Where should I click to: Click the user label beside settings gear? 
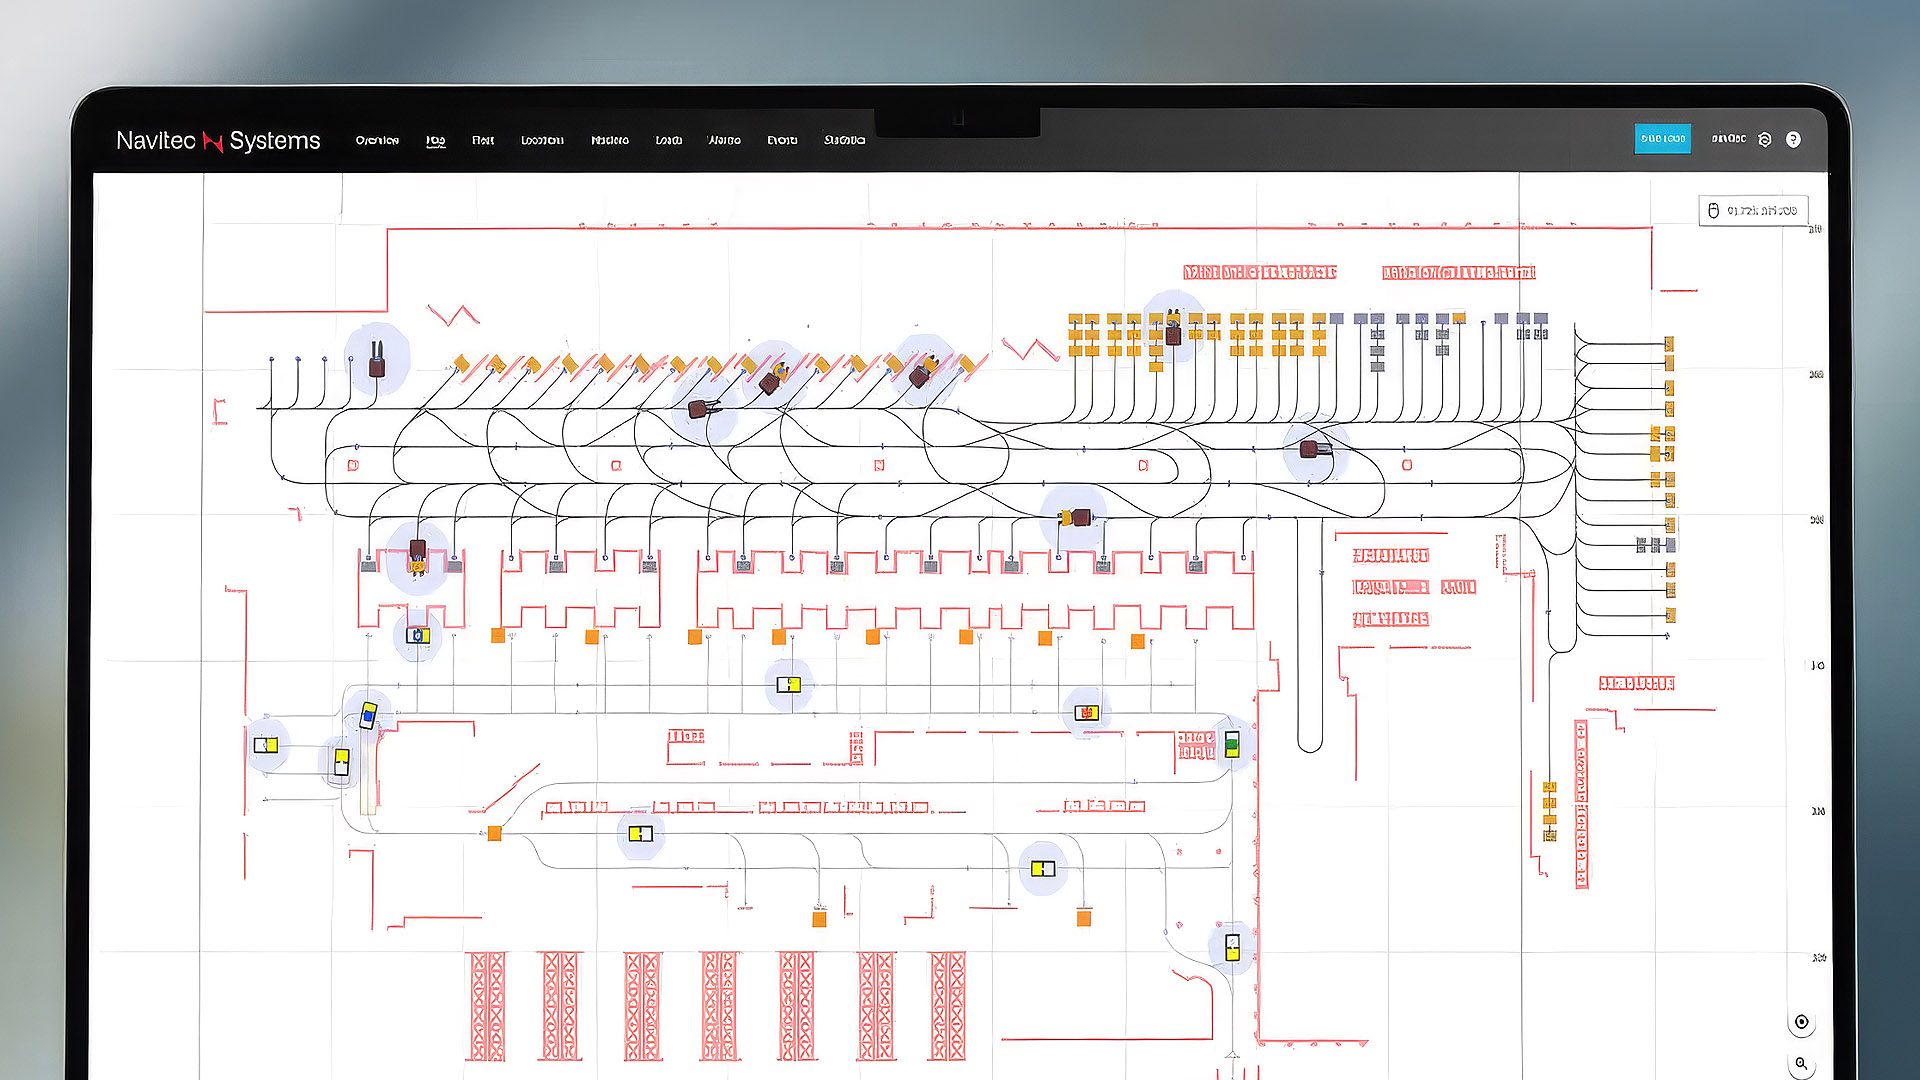pos(1728,139)
